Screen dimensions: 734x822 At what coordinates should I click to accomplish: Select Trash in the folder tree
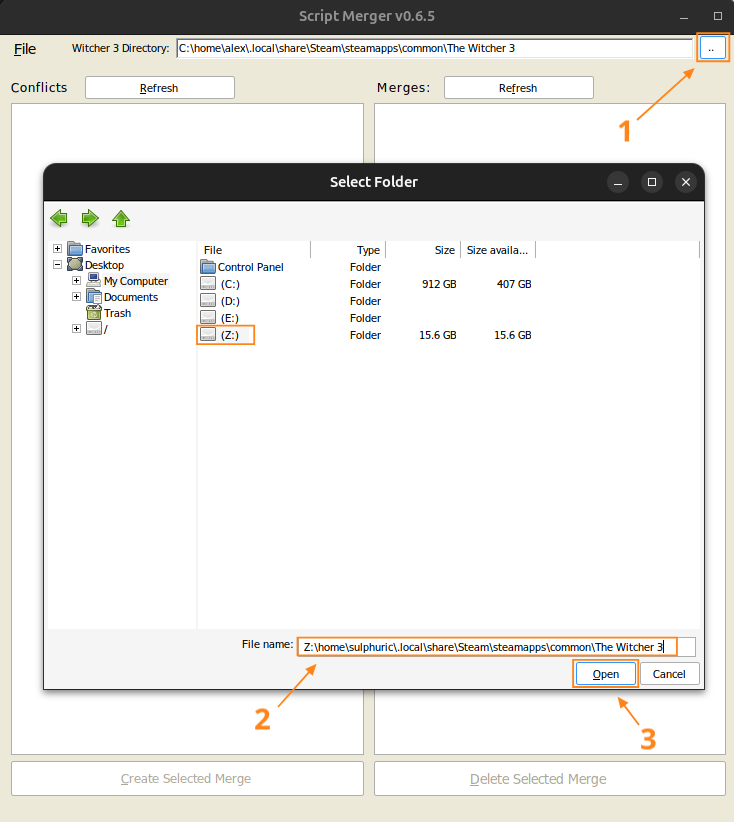click(117, 313)
